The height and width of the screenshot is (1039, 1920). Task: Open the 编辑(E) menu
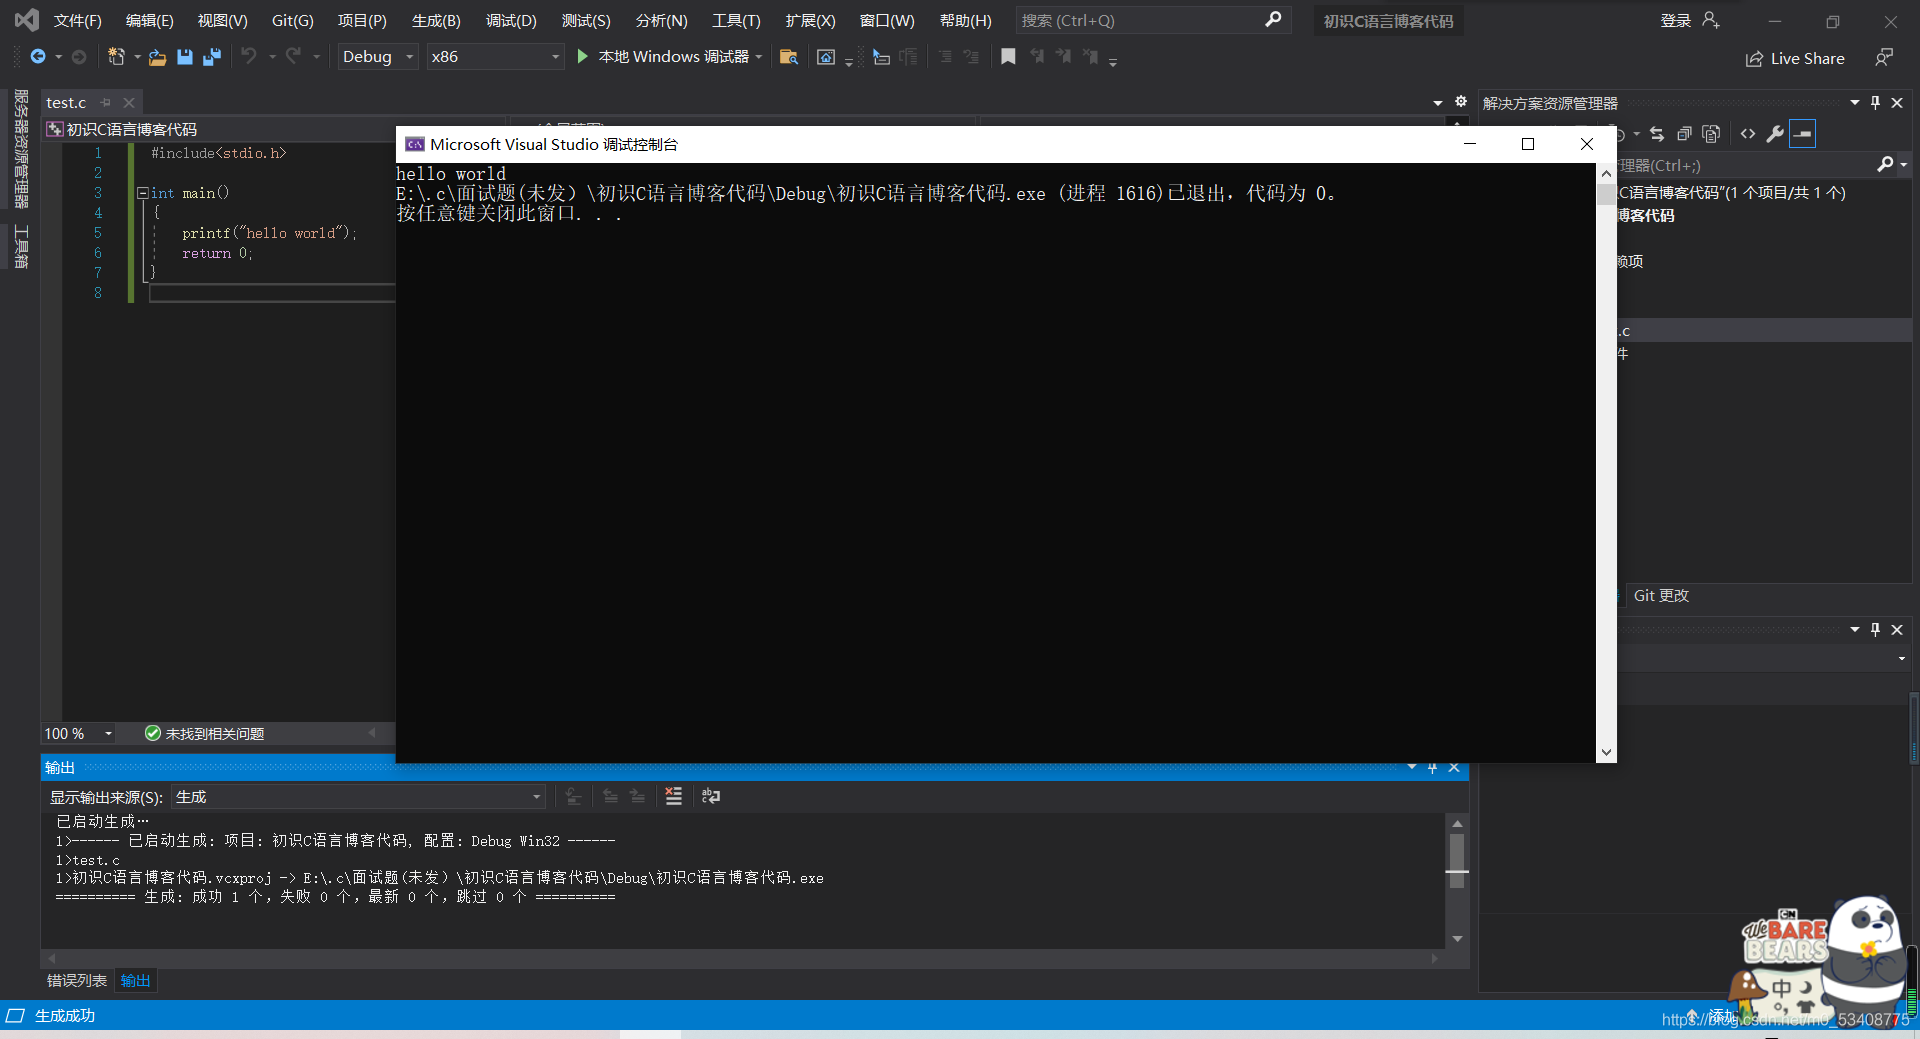(x=150, y=20)
